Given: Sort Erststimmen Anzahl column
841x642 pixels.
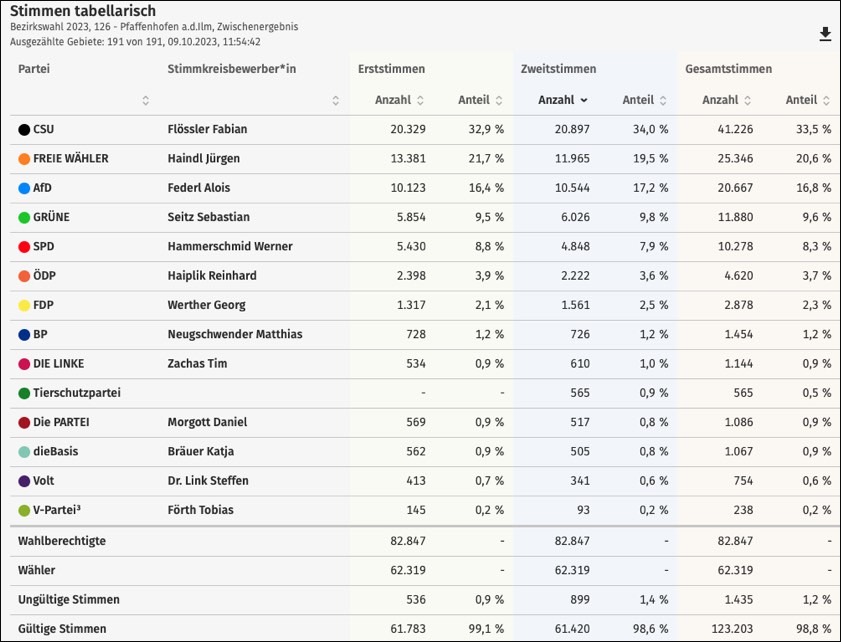Looking at the screenshot, I should 420,100.
